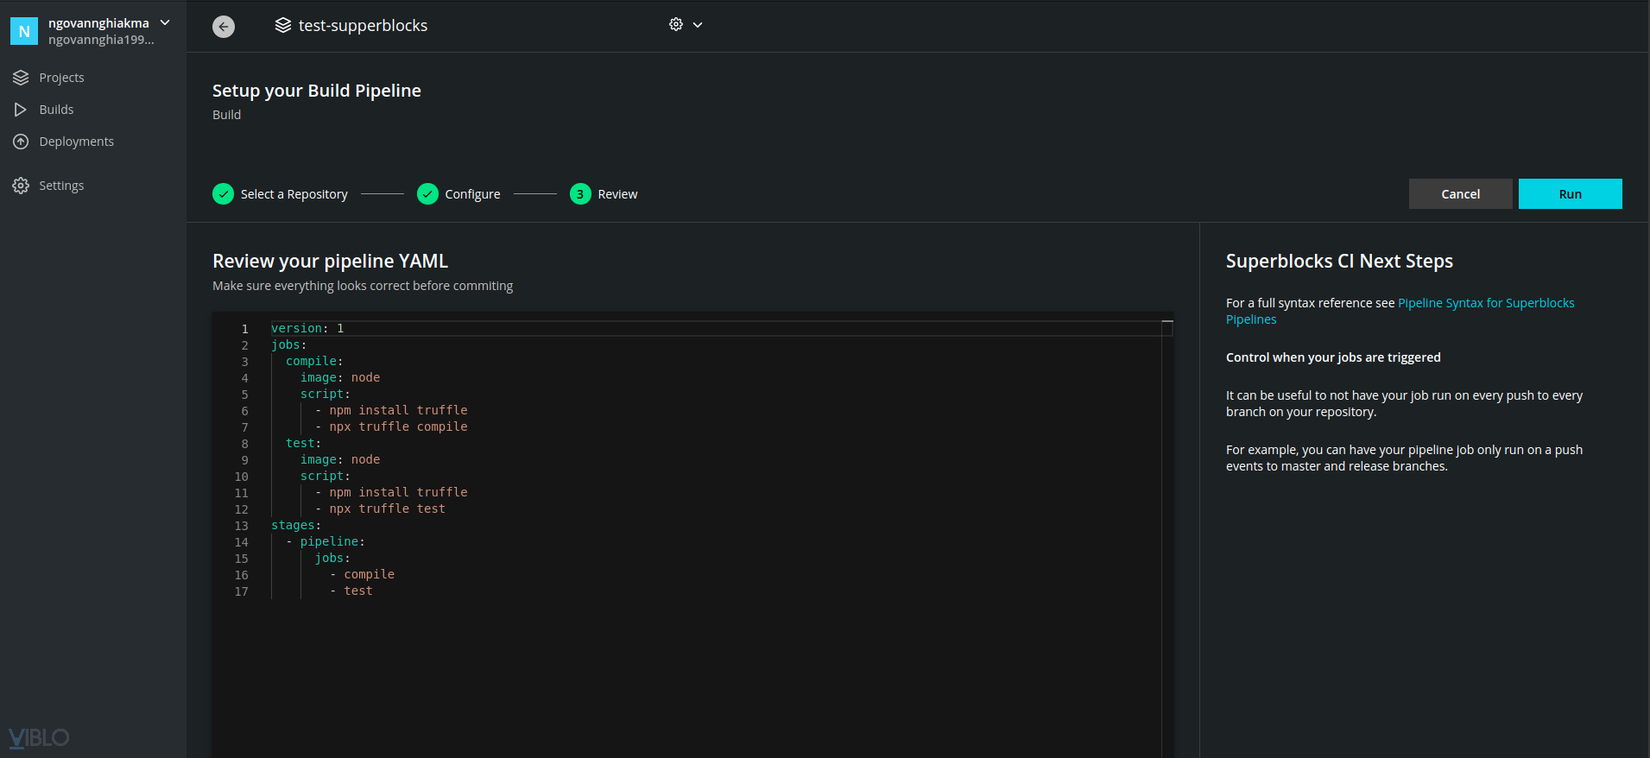Click the Settings gear icon in sidebar

[x=20, y=185]
